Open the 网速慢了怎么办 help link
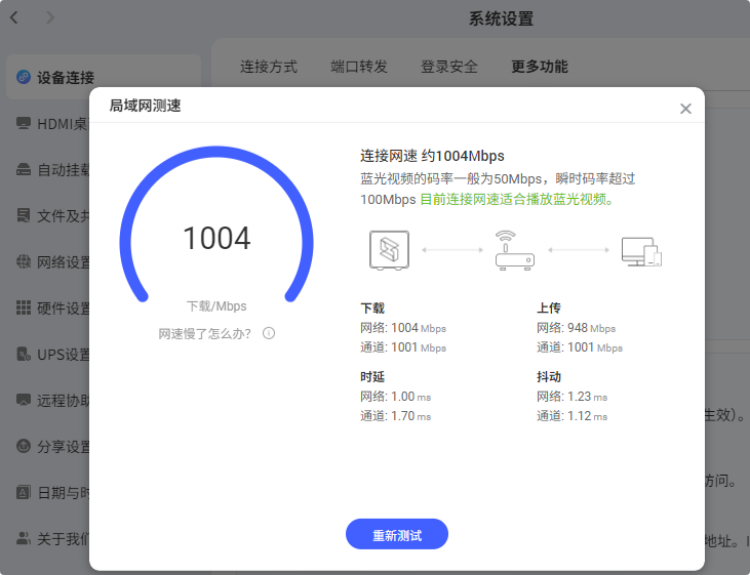 point(204,333)
